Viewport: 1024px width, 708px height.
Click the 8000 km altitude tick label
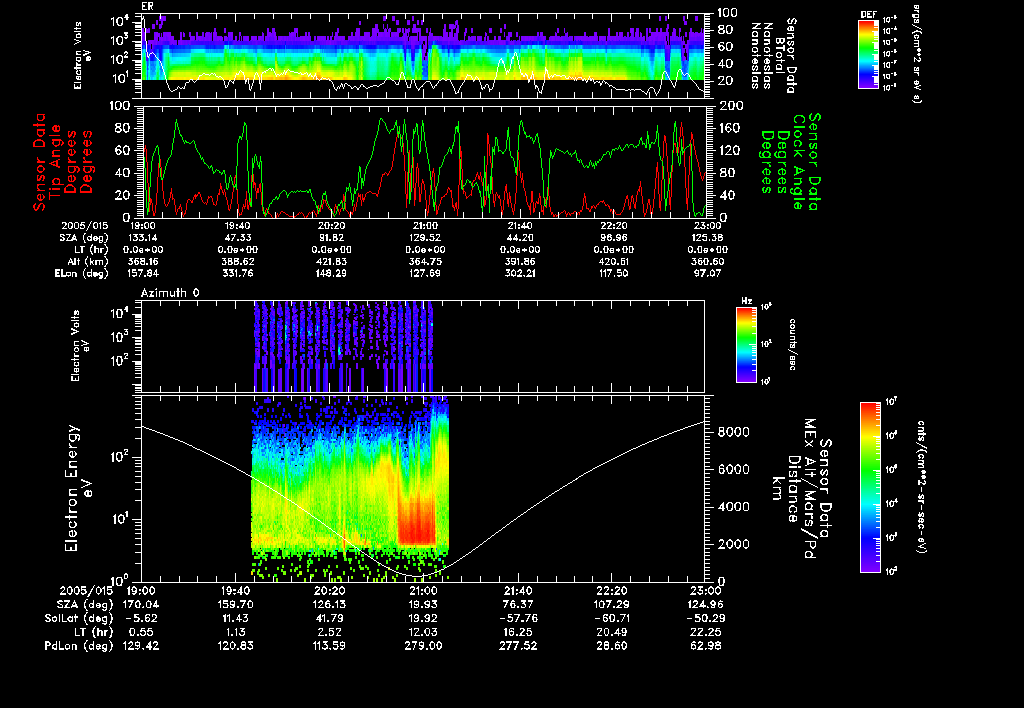click(733, 432)
